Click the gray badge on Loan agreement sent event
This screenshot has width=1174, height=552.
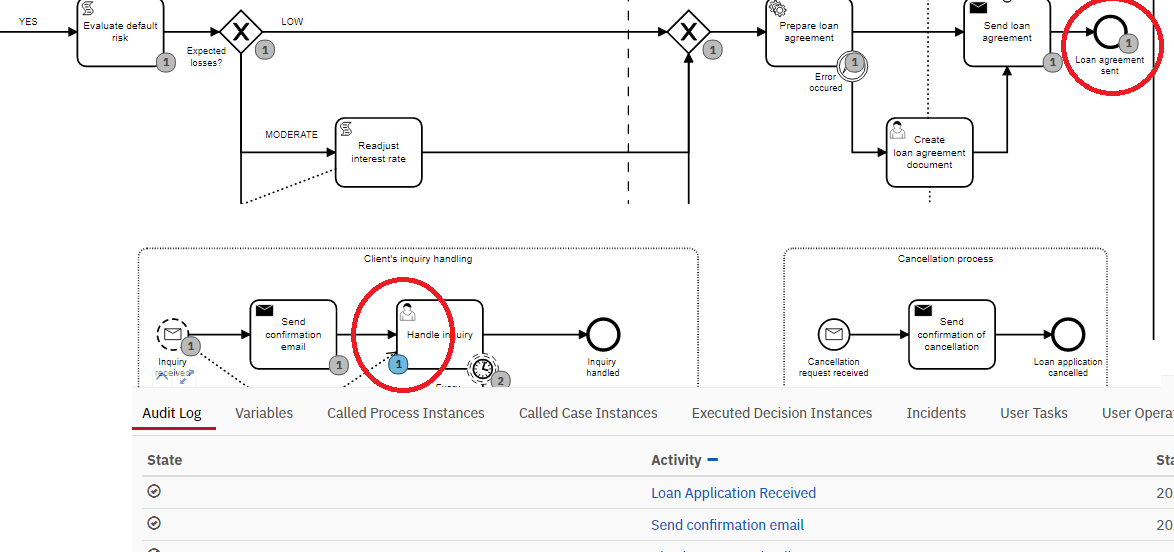pyautogui.click(x=1130, y=43)
